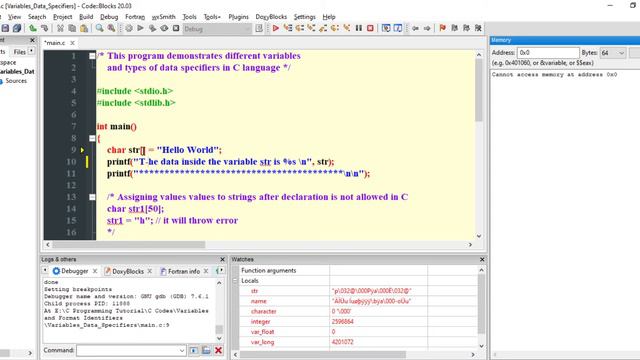This screenshot has width=640, height=360.
Task: Open the build target Debug dropdown
Action: tap(217, 29)
